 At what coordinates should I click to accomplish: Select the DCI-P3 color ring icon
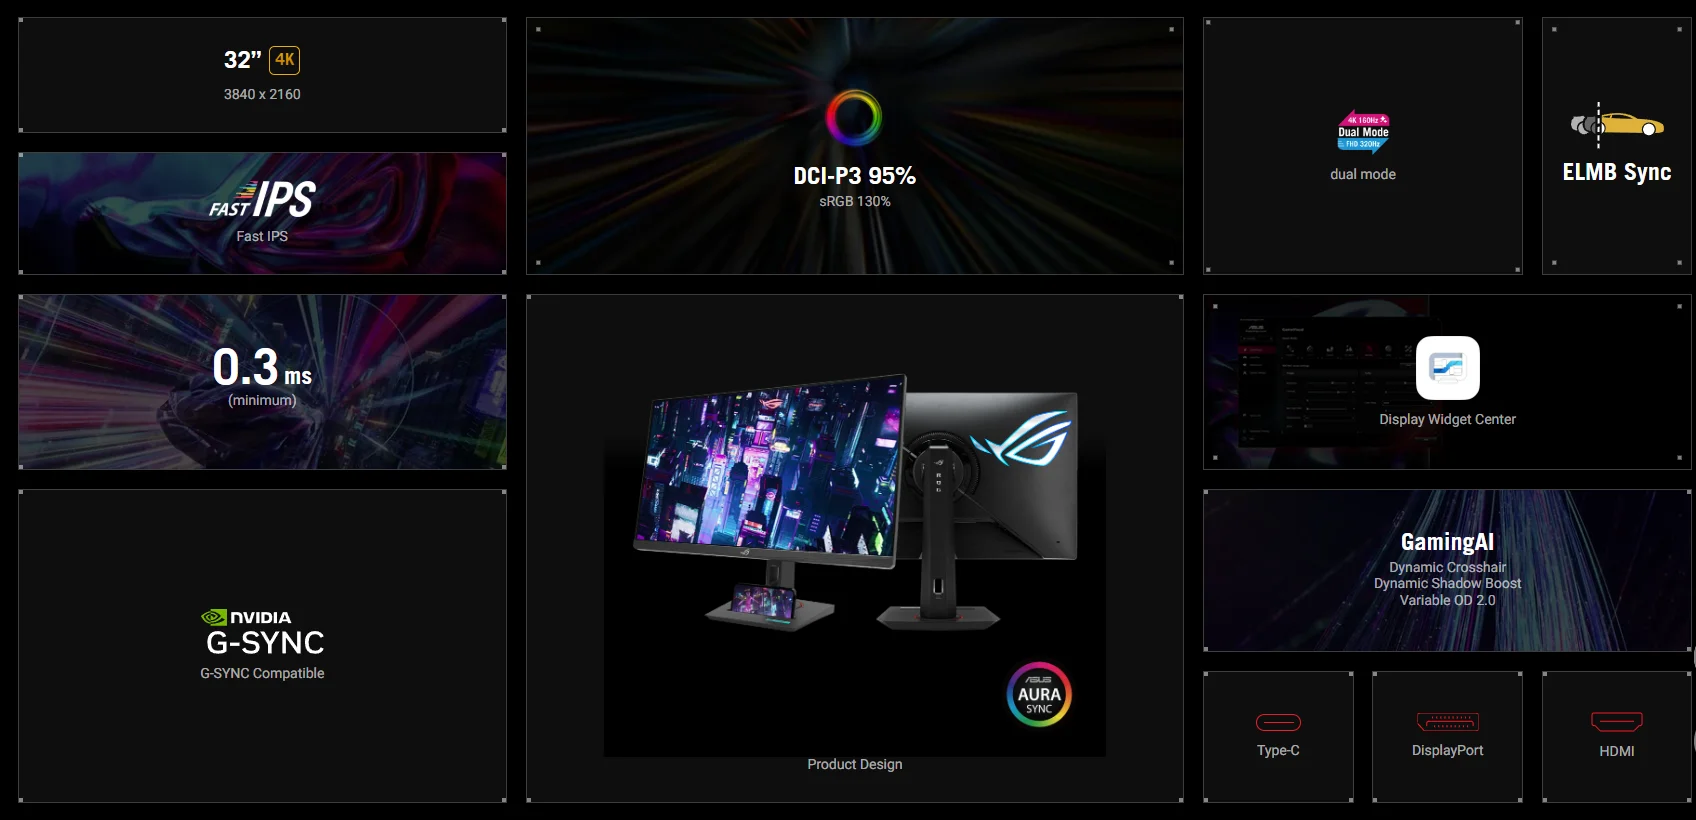[x=854, y=118]
